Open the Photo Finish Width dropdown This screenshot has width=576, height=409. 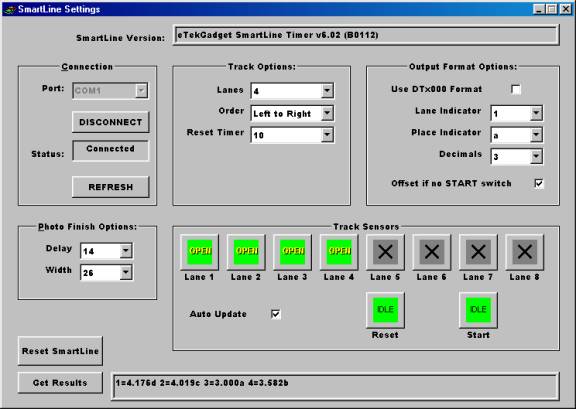[x=126, y=273]
